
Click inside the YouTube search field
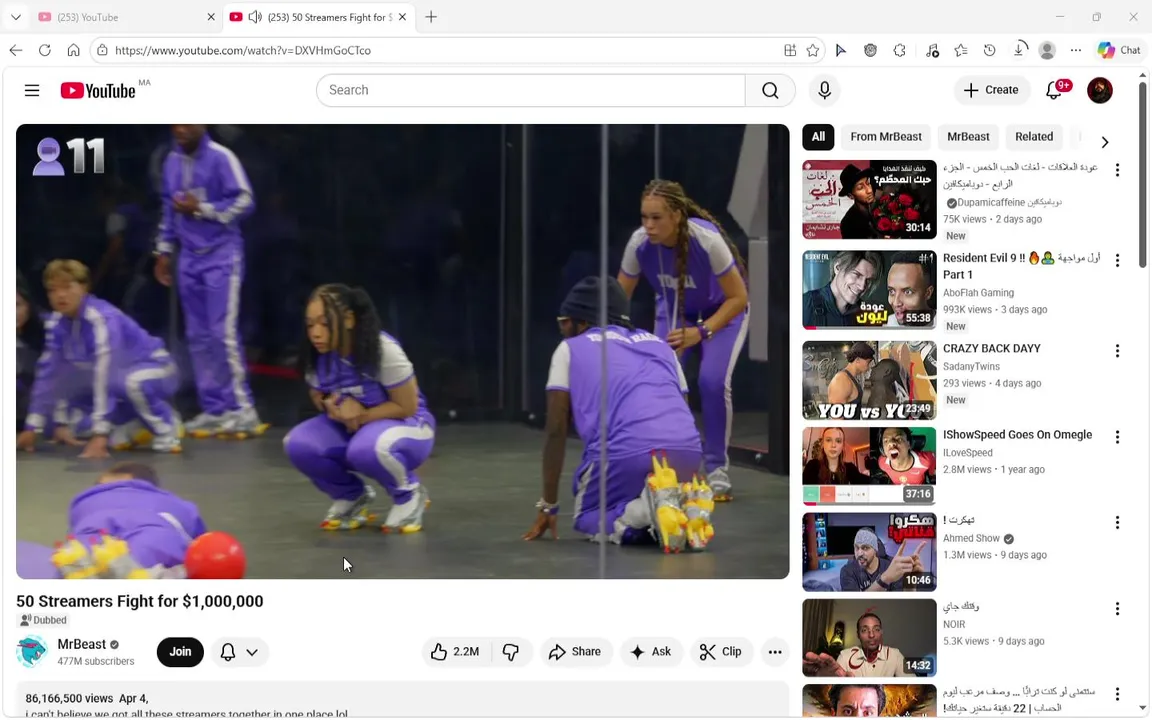(x=530, y=90)
